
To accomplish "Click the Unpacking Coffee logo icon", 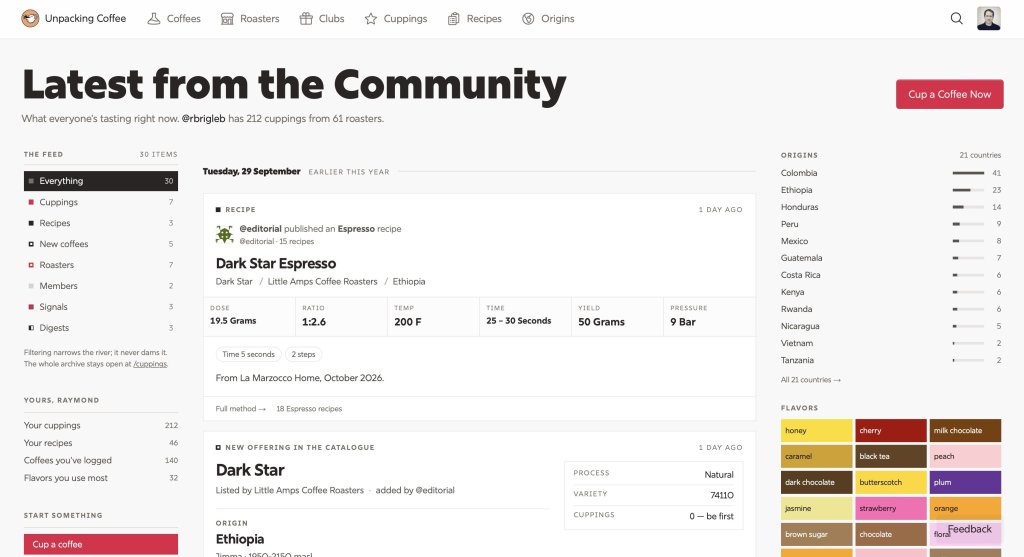I will (x=30, y=18).
